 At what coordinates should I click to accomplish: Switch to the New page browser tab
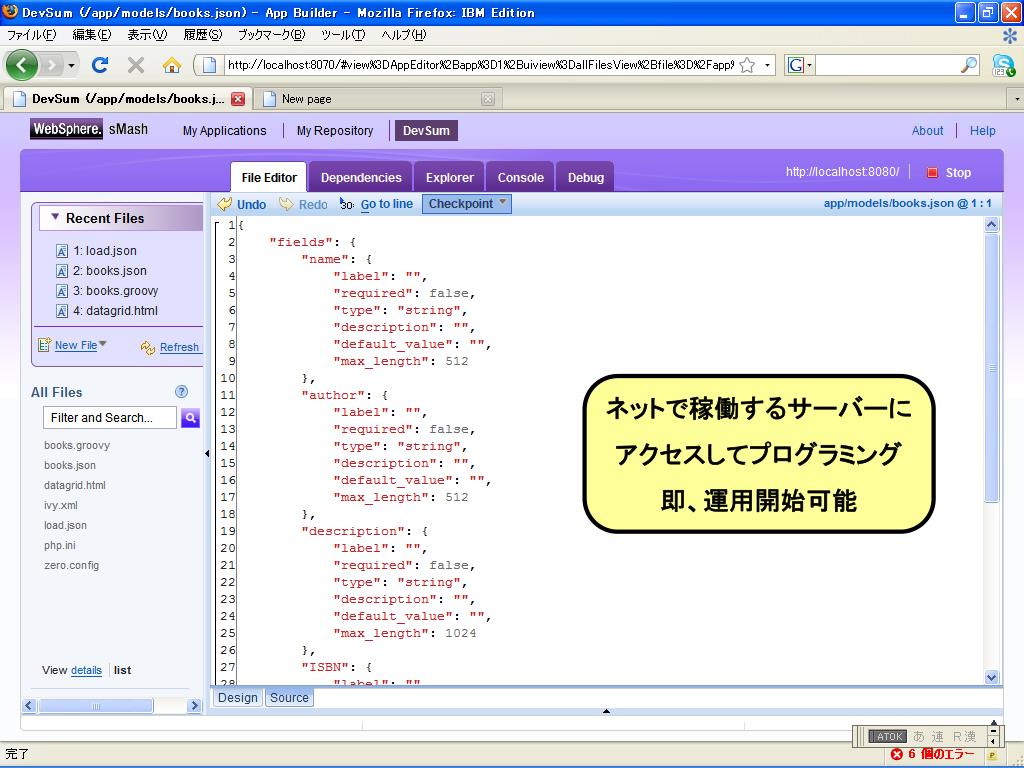[x=378, y=99]
